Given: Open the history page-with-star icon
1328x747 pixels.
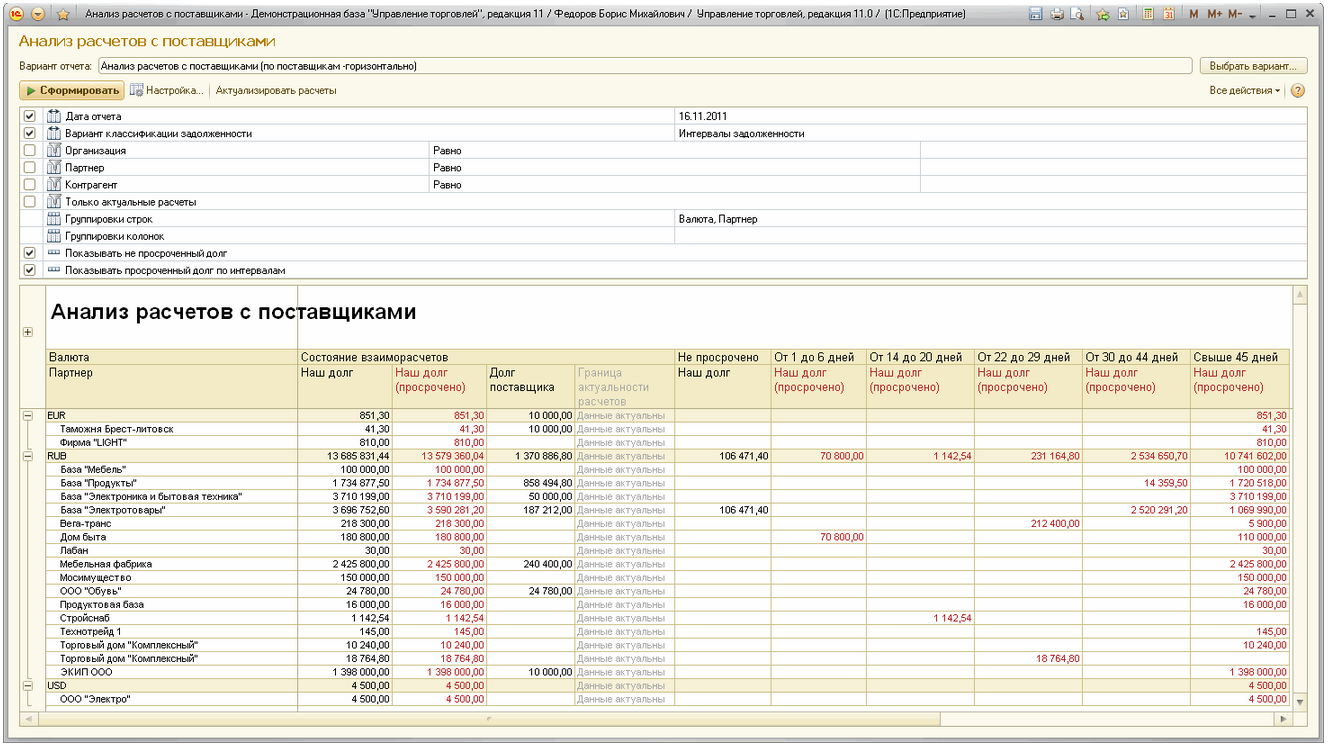Looking at the screenshot, I should point(1124,14).
